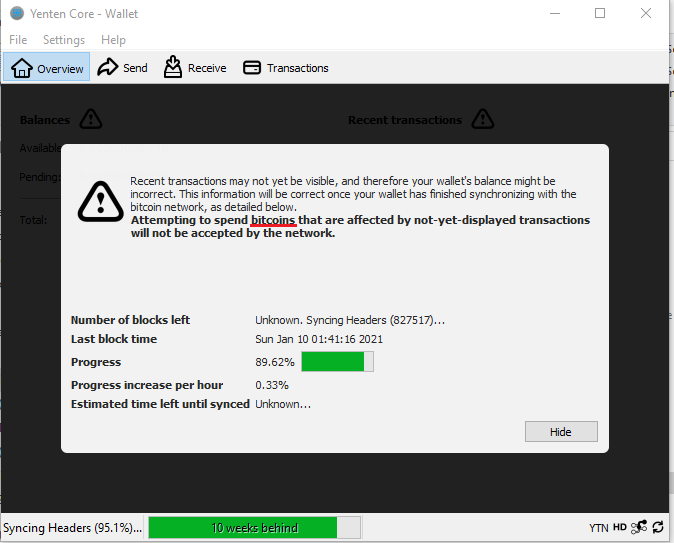Click 'Unknown...' estimated time left value

(283, 404)
